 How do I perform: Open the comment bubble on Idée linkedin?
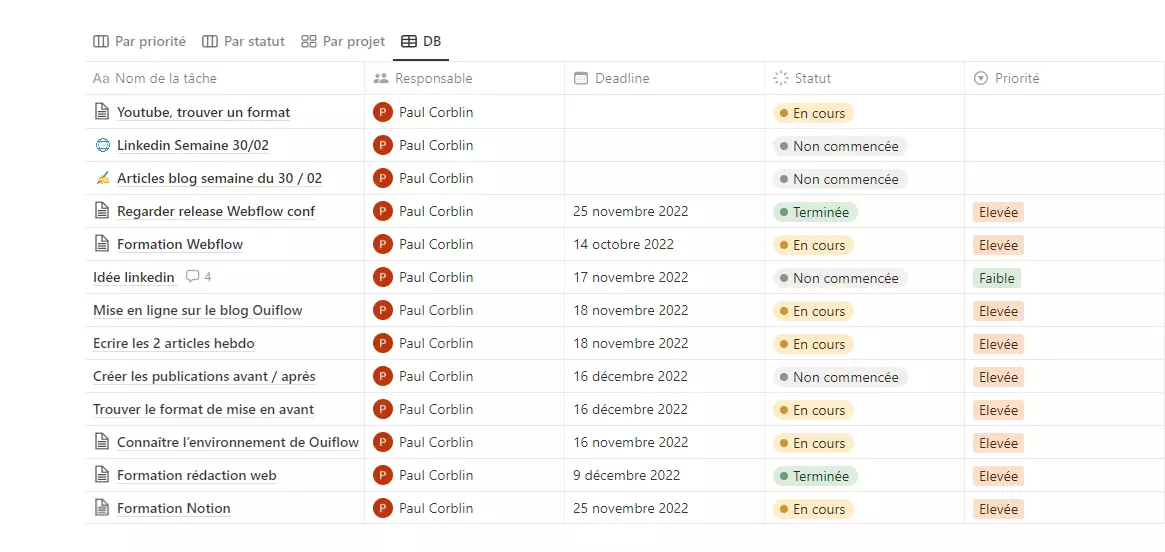click(x=198, y=277)
